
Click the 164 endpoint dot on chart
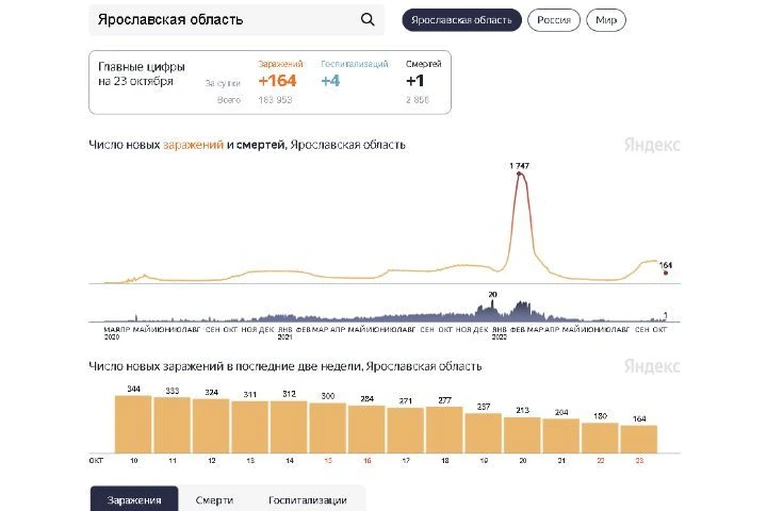pyautogui.click(x=665, y=272)
